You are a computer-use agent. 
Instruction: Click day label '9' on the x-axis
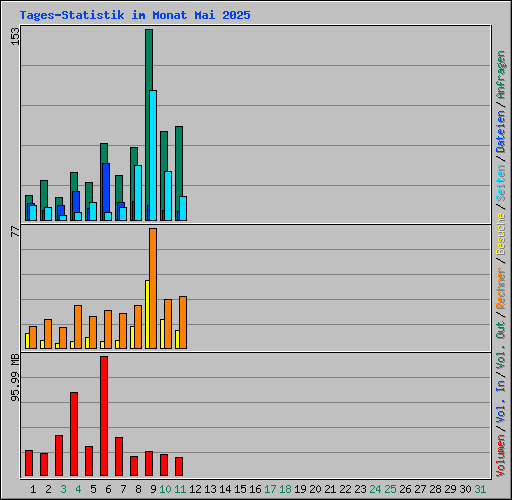[153, 489]
